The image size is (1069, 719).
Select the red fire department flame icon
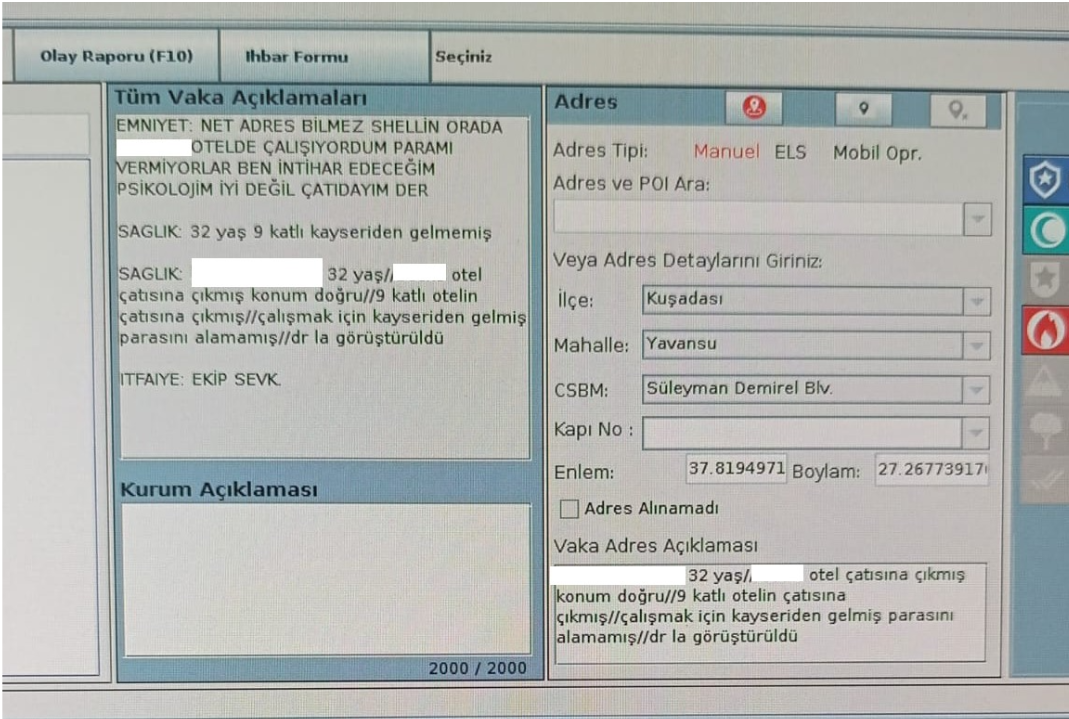1045,329
